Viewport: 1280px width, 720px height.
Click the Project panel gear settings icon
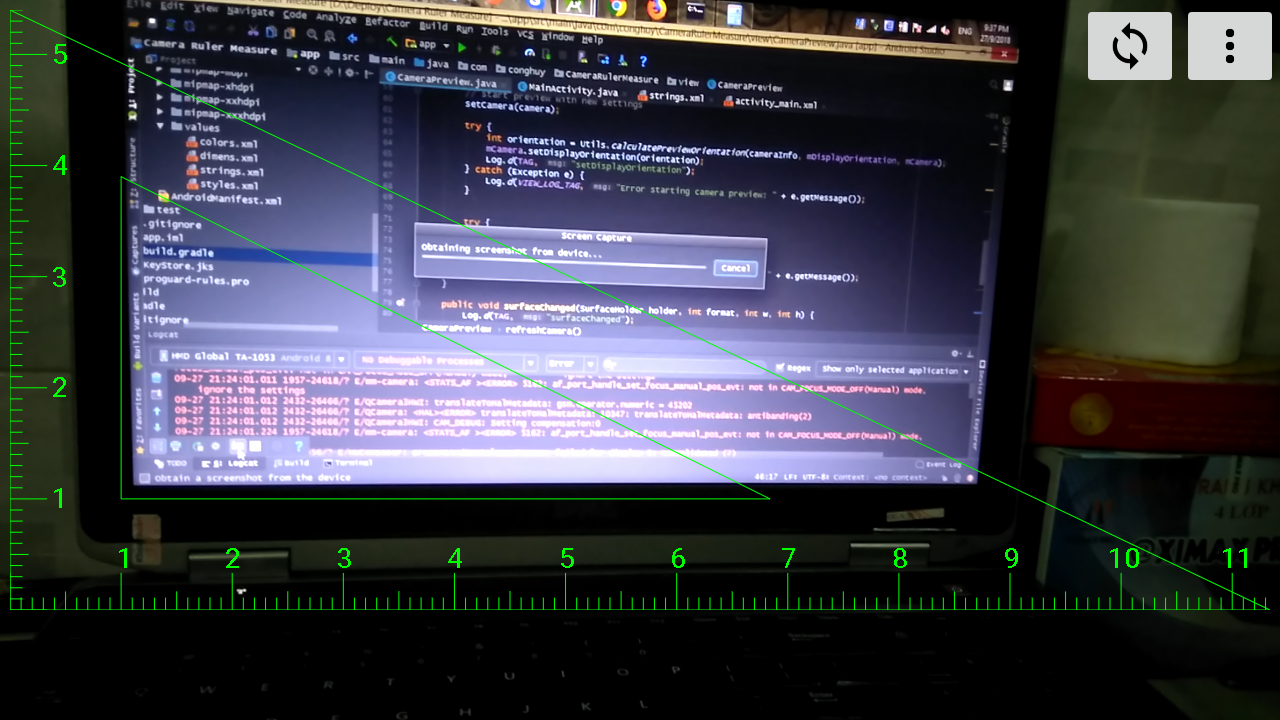click(x=349, y=72)
